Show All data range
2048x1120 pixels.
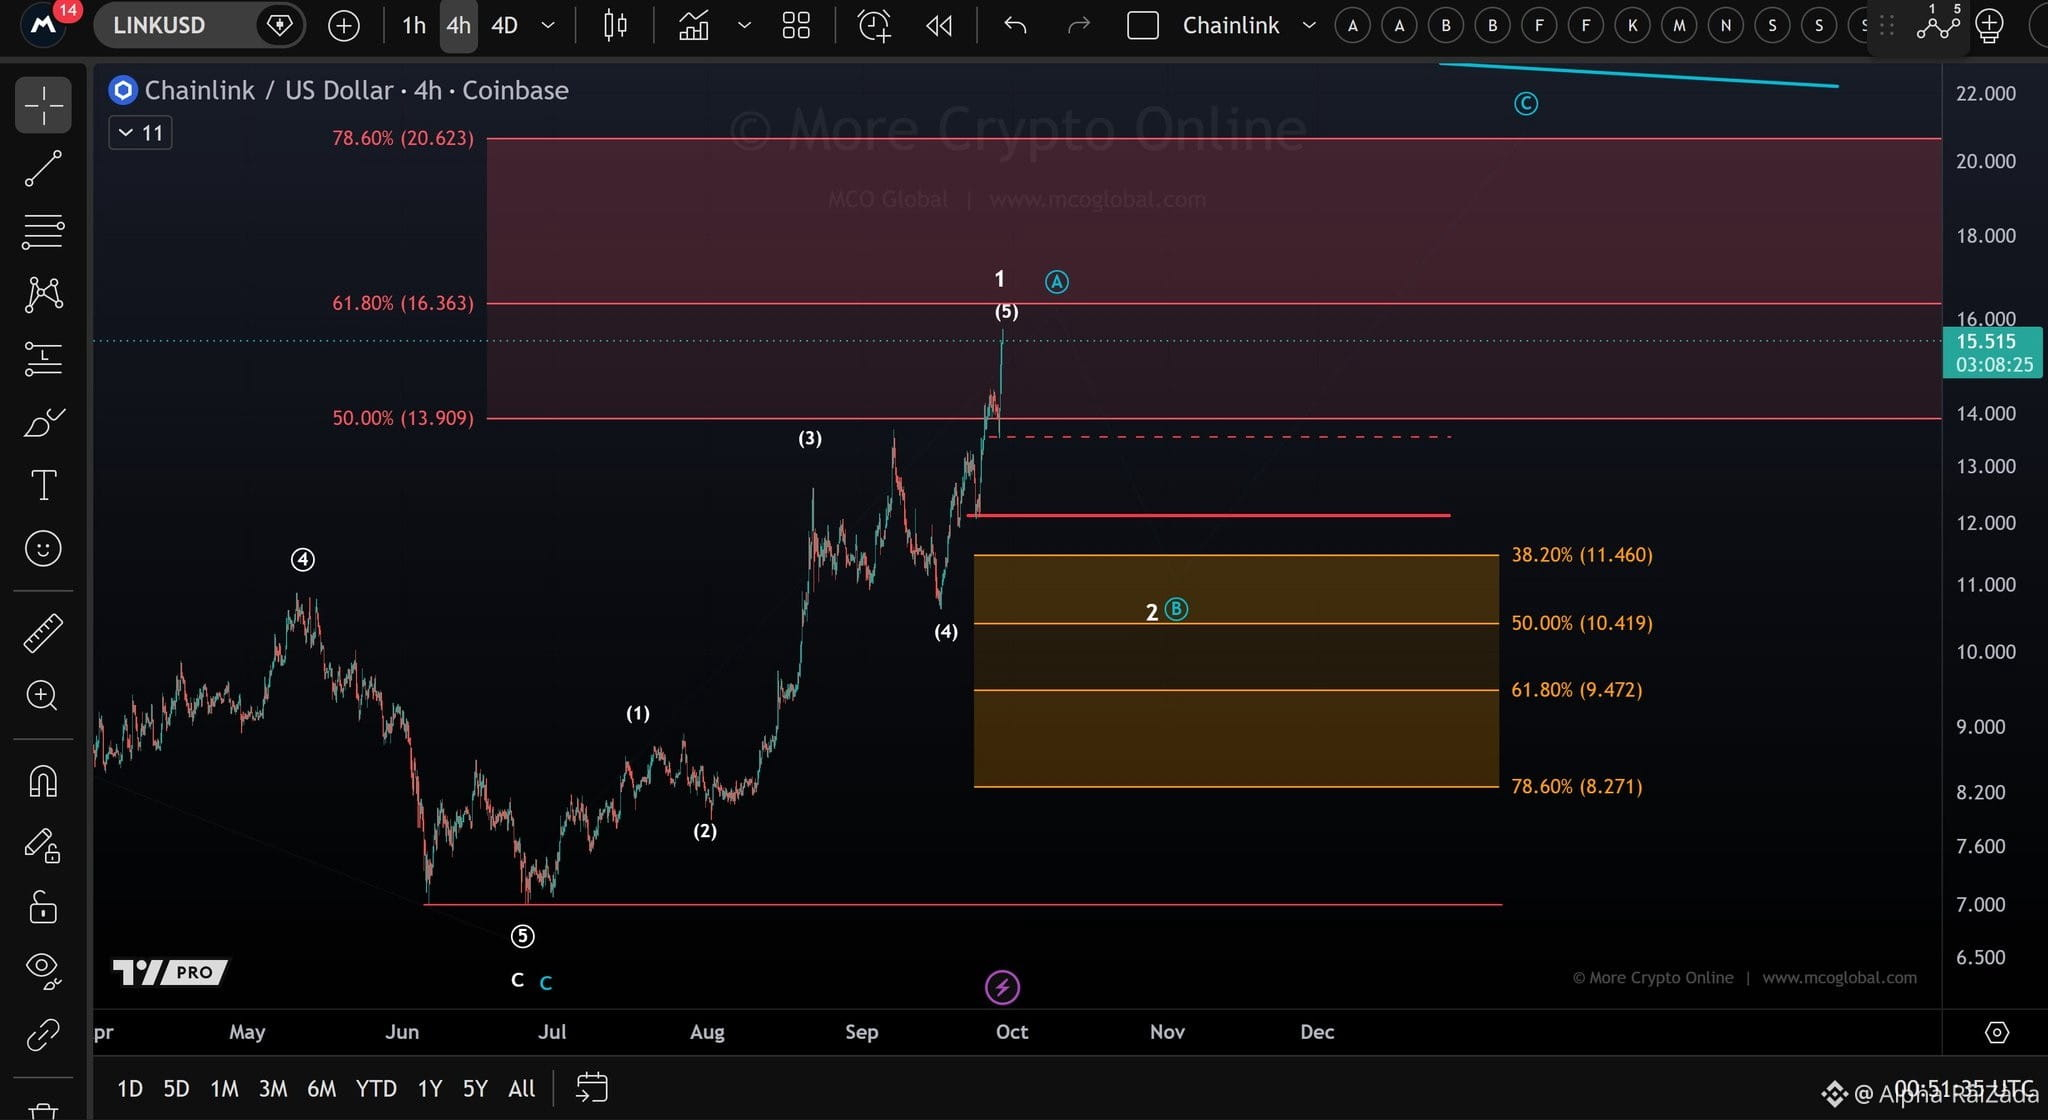click(521, 1088)
